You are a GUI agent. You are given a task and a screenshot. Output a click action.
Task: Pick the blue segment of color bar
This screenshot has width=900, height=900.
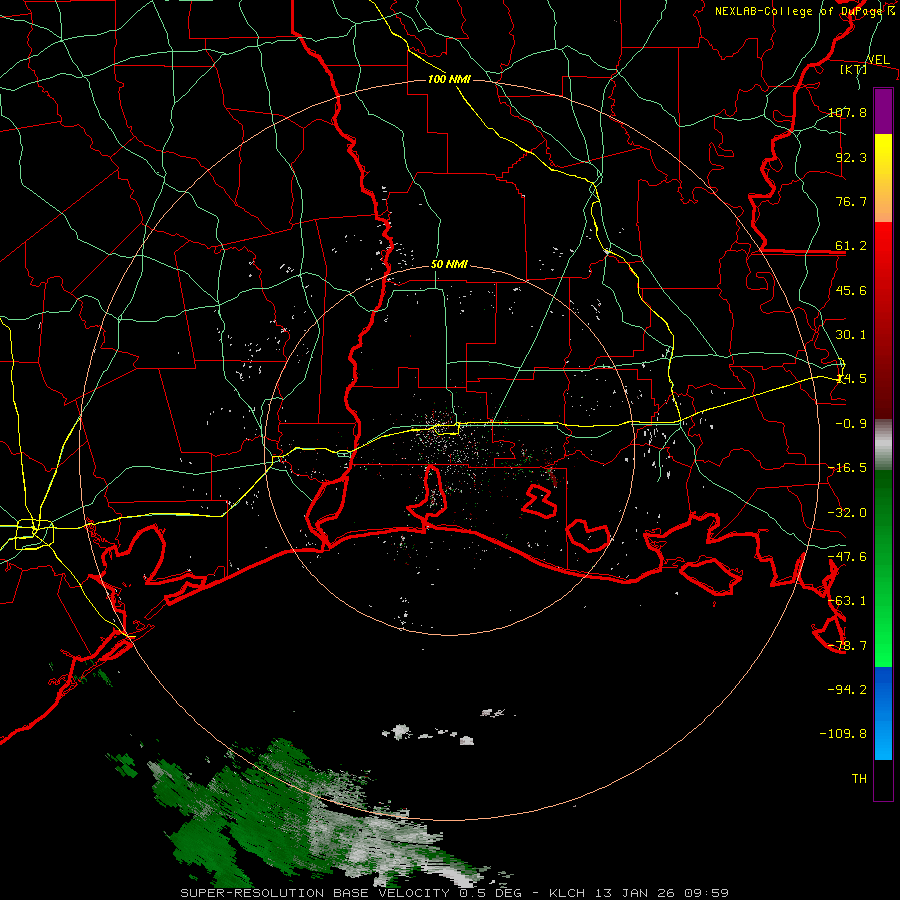coord(883,713)
